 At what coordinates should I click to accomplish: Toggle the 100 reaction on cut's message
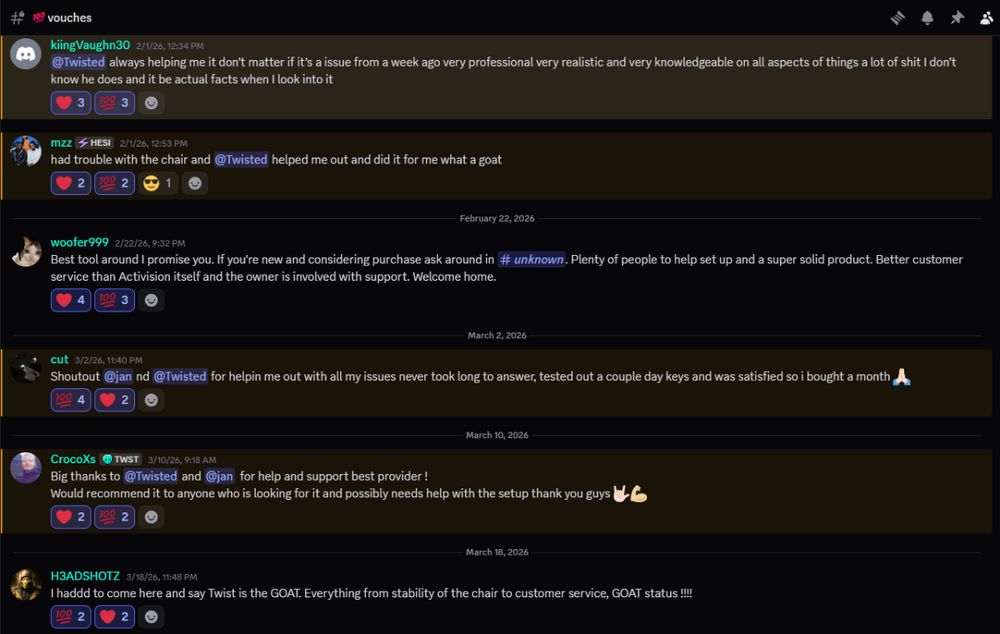(71, 400)
